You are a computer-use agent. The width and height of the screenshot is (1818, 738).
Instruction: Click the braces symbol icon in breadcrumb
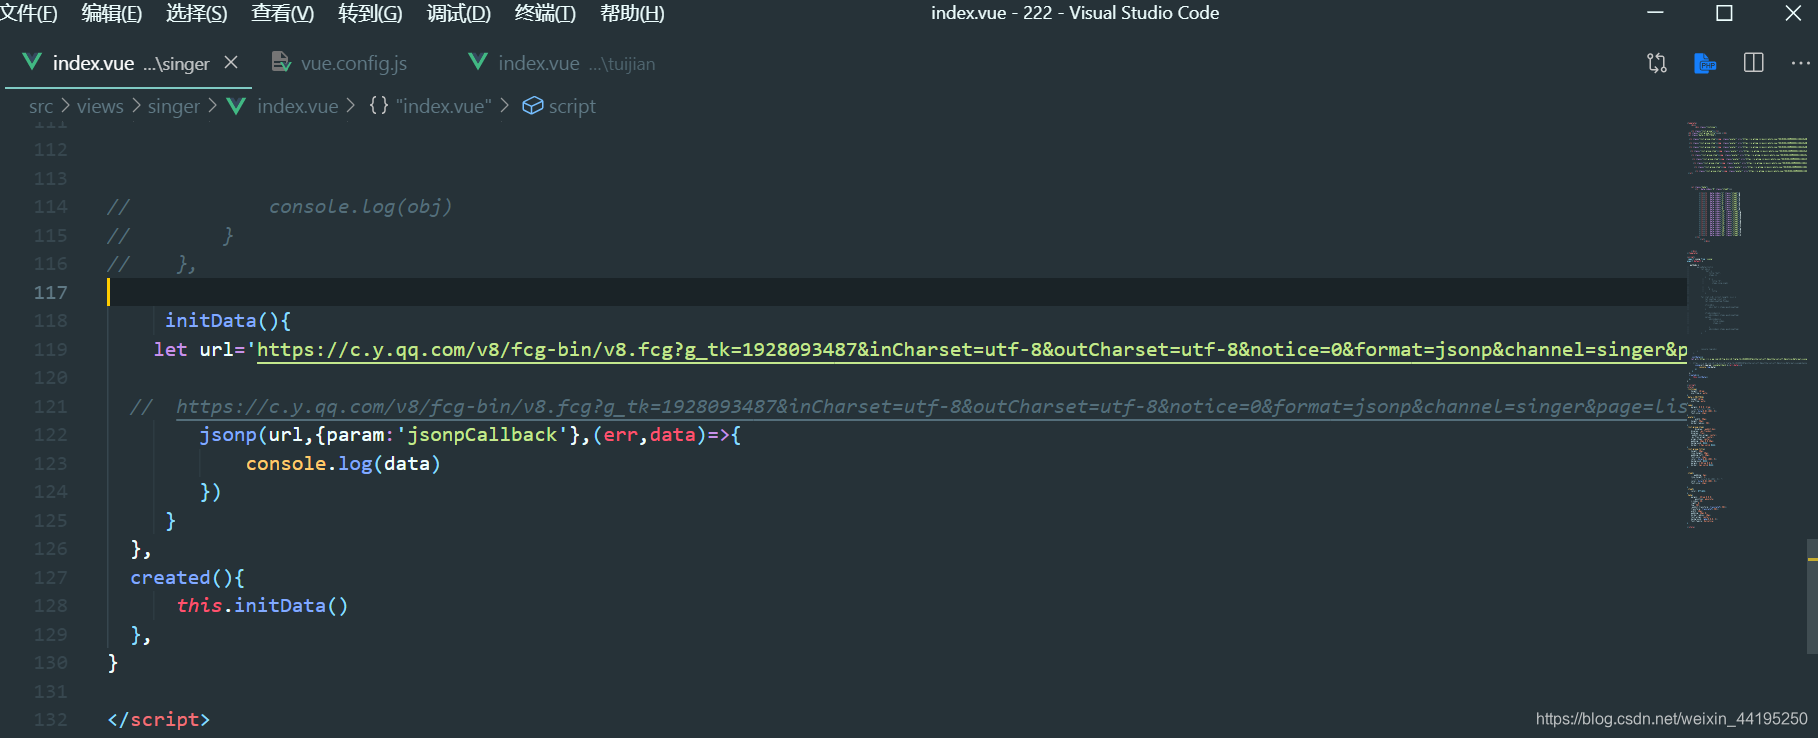coord(378,105)
